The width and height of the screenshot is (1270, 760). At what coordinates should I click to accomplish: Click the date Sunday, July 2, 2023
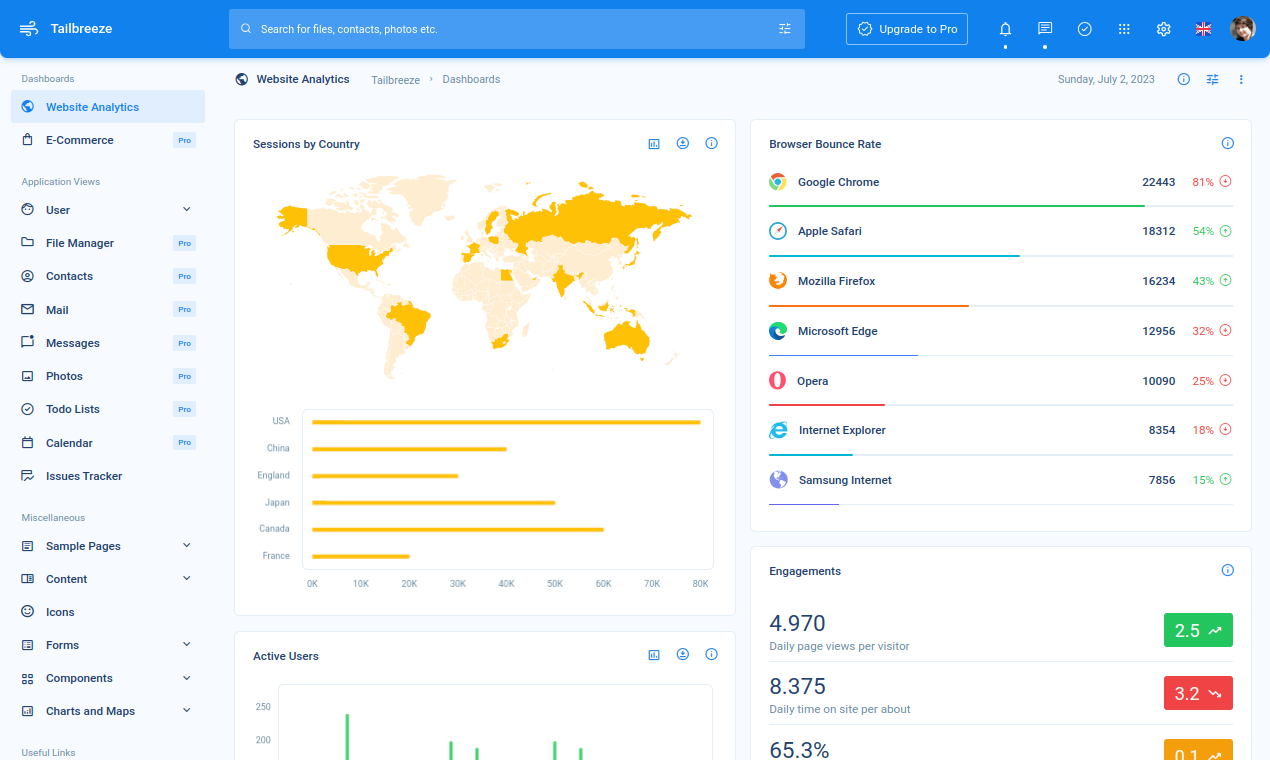1106,79
